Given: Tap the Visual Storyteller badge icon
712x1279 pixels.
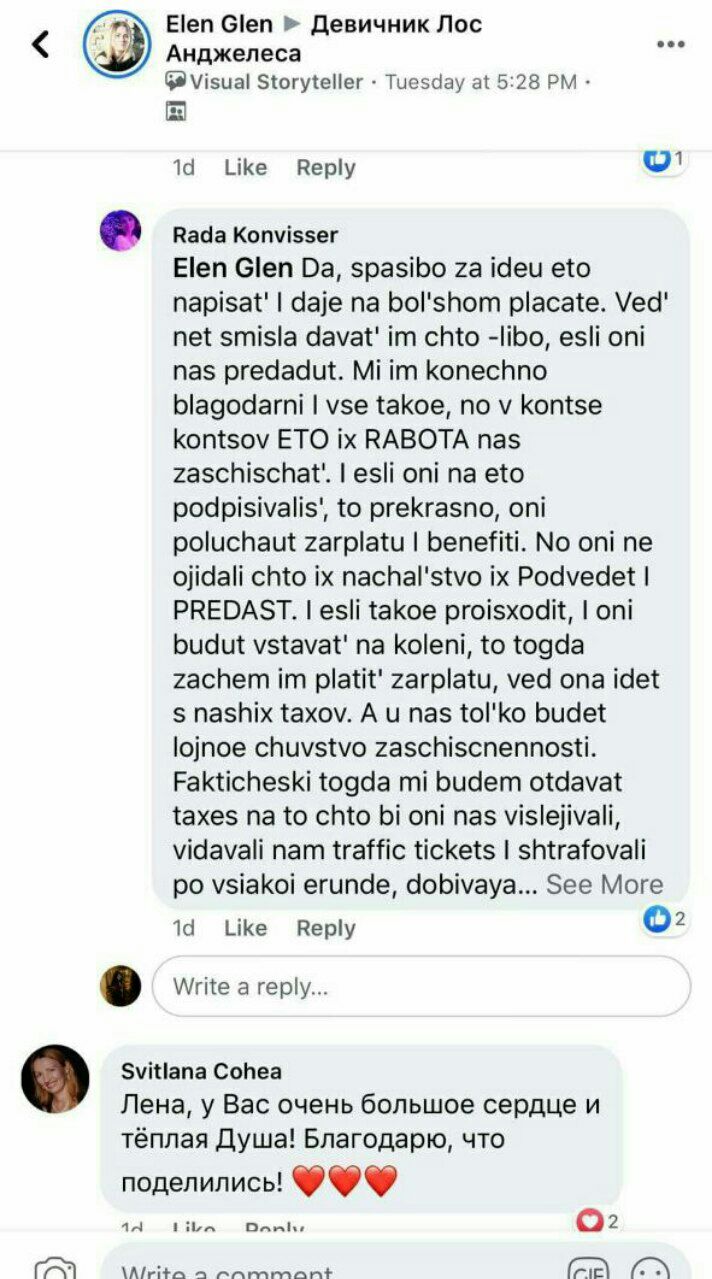Looking at the screenshot, I should pos(176,81).
